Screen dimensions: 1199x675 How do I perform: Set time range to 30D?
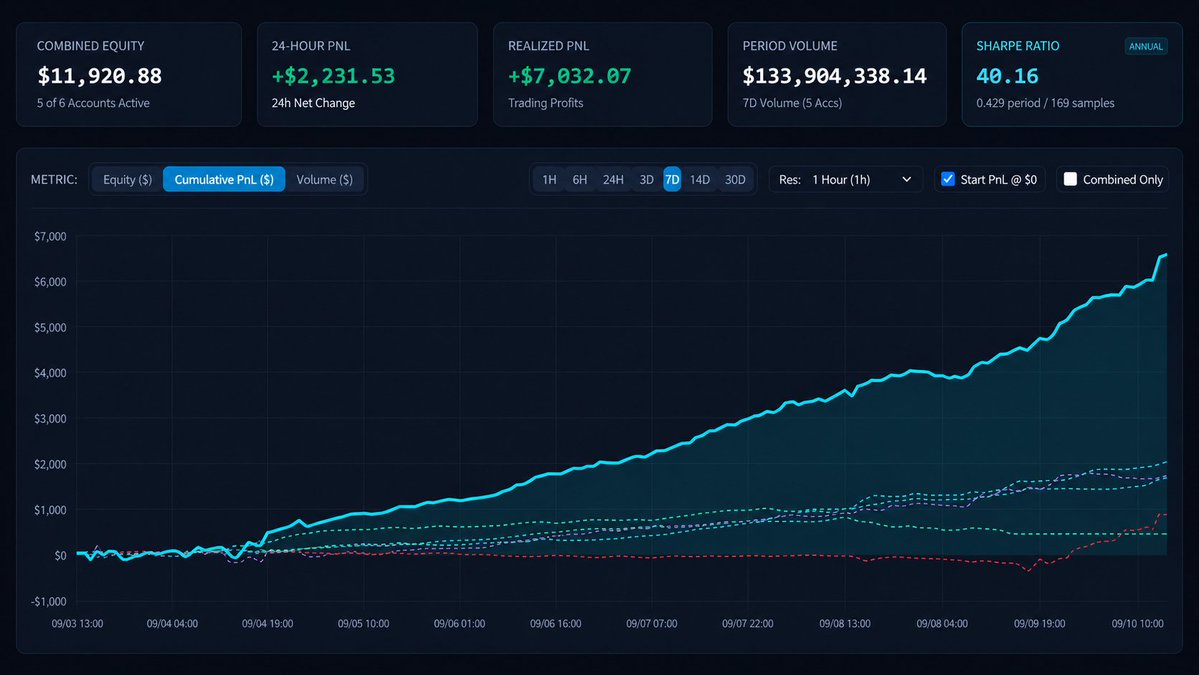(x=735, y=180)
